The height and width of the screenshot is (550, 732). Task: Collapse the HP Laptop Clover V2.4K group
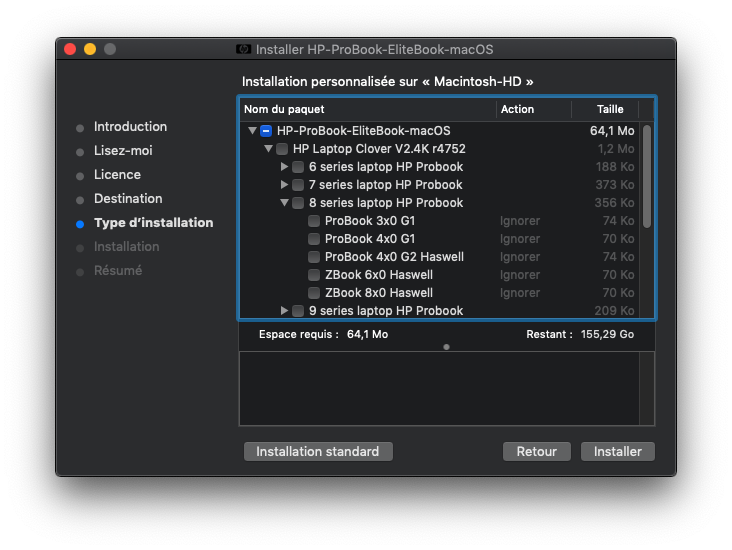coord(268,148)
